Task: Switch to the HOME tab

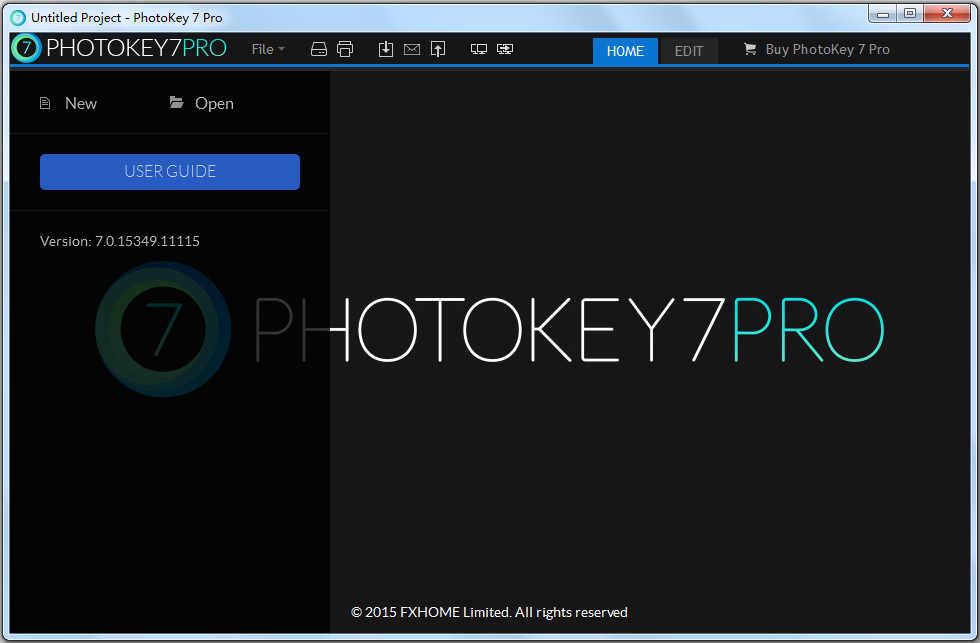Action: click(x=625, y=51)
